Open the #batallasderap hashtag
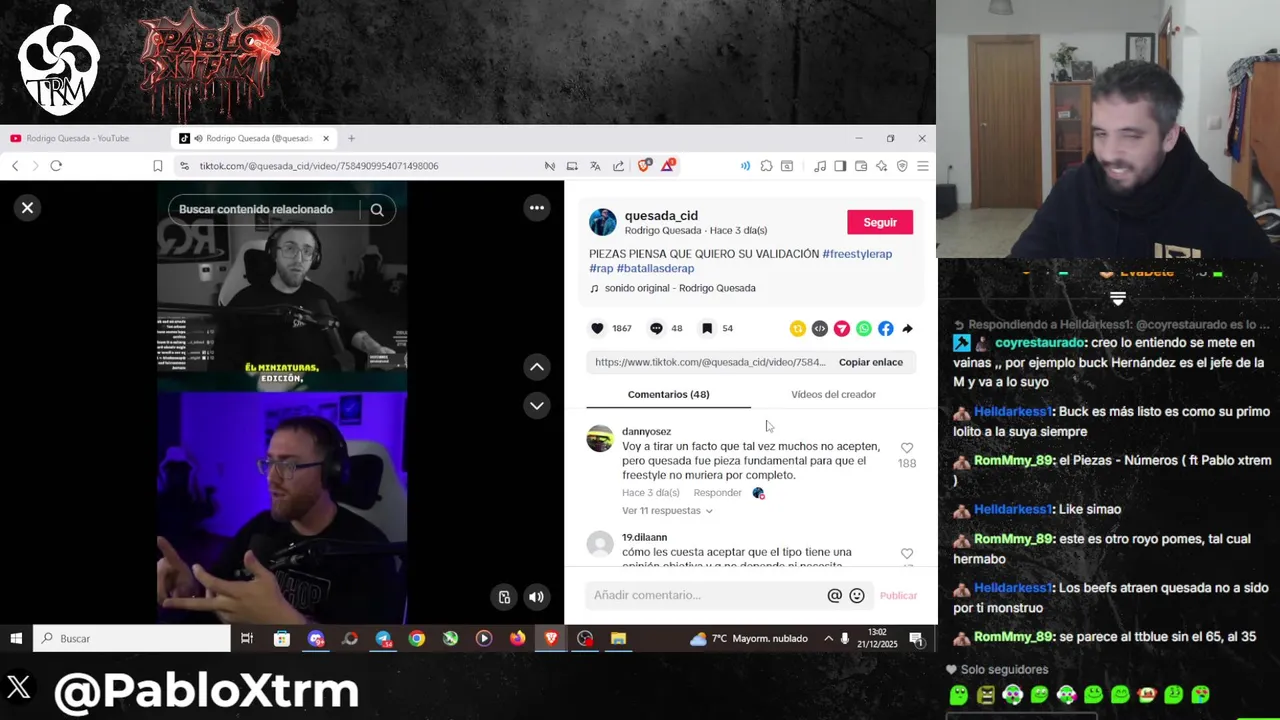This screenshot has width=1280, height=720. coord(655,268)
